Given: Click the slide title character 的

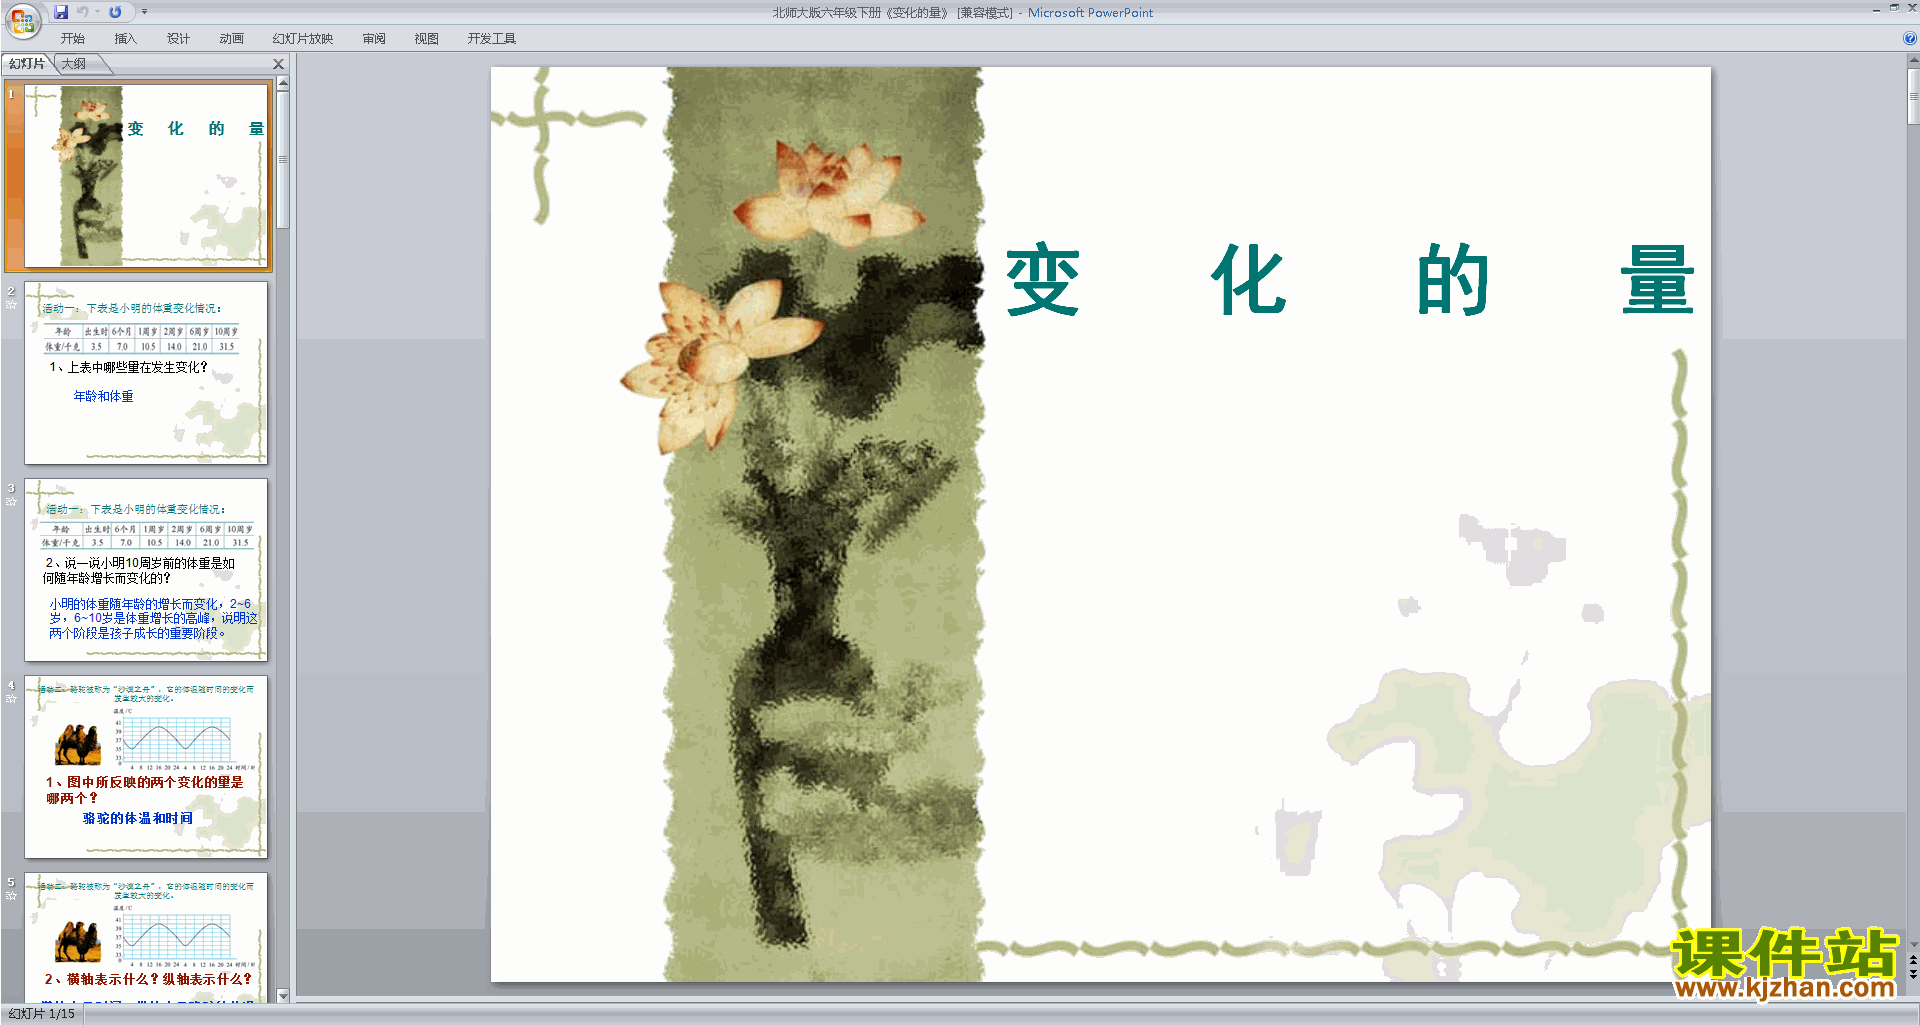Looking at the screenshot, I should click(x=1453, y=280).
